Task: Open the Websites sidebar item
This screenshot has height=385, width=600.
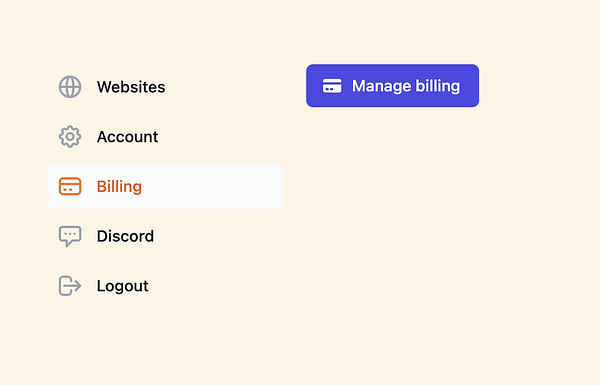Action: pos(165,87)
